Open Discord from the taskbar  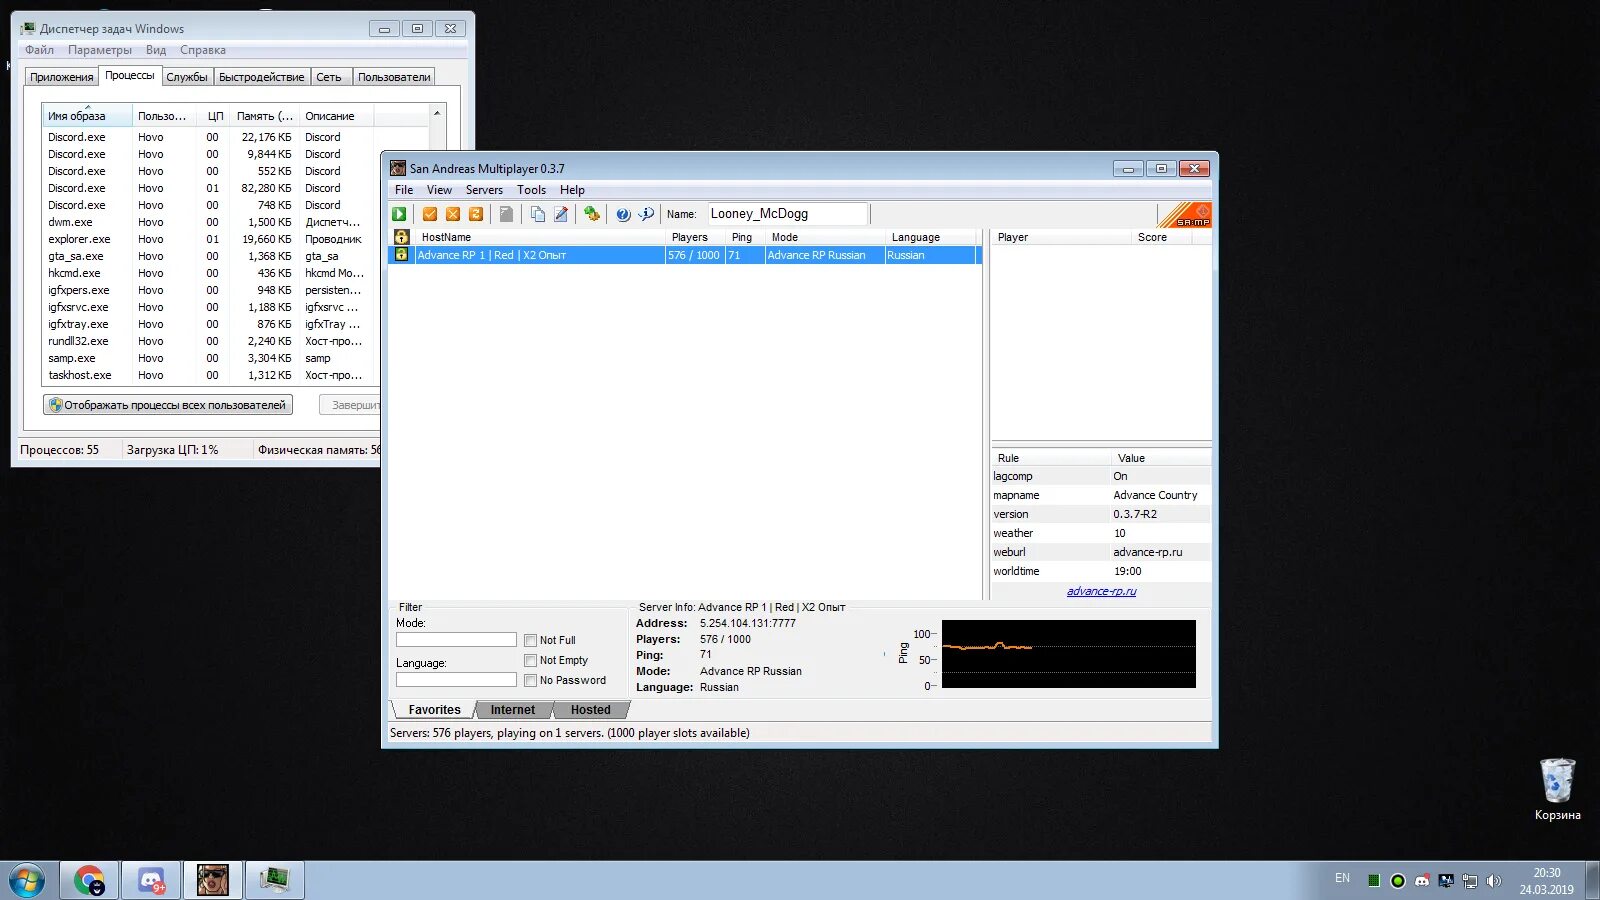coord(151,881)
